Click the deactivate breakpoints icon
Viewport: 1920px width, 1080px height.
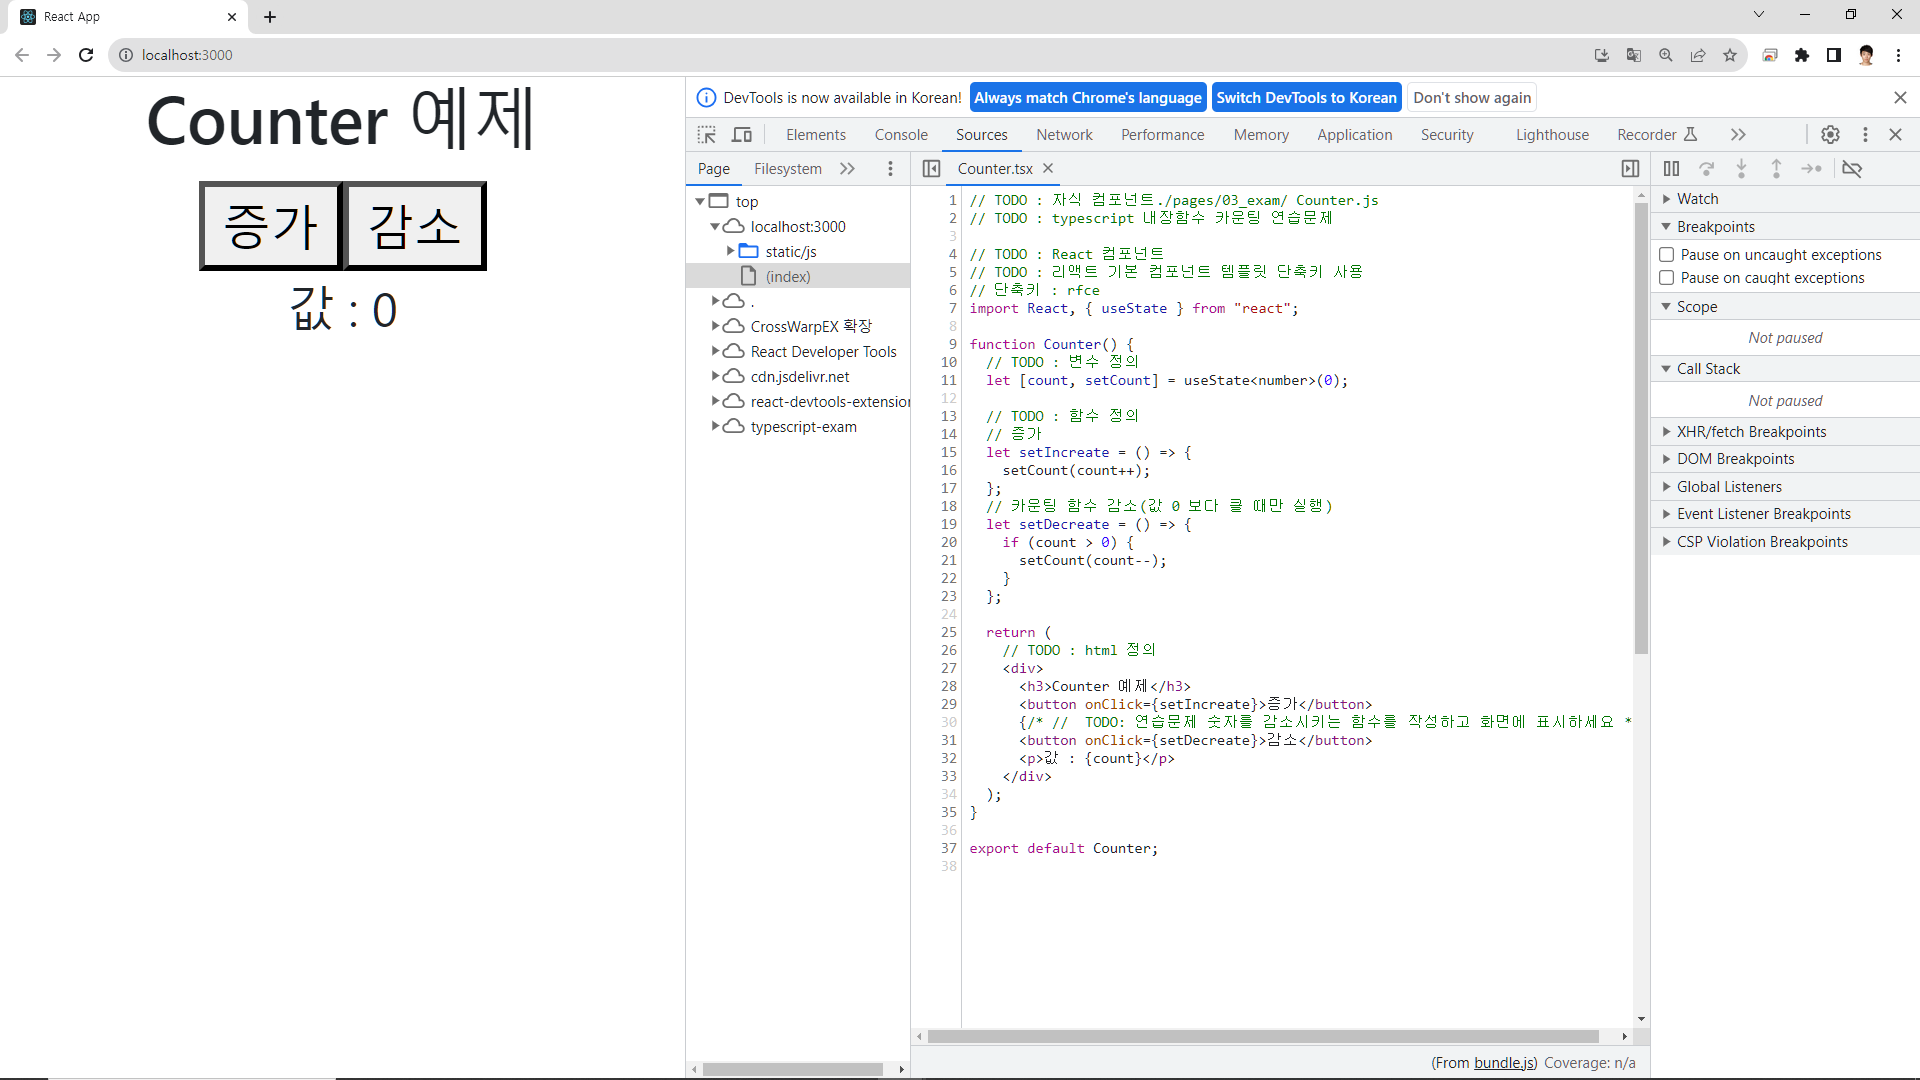(1852, 169)
